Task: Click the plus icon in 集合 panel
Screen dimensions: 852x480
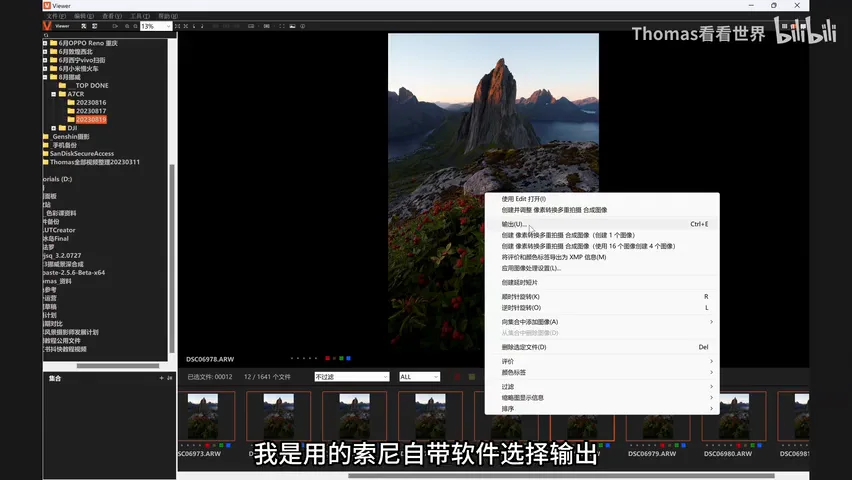Action: click(161, 378)
